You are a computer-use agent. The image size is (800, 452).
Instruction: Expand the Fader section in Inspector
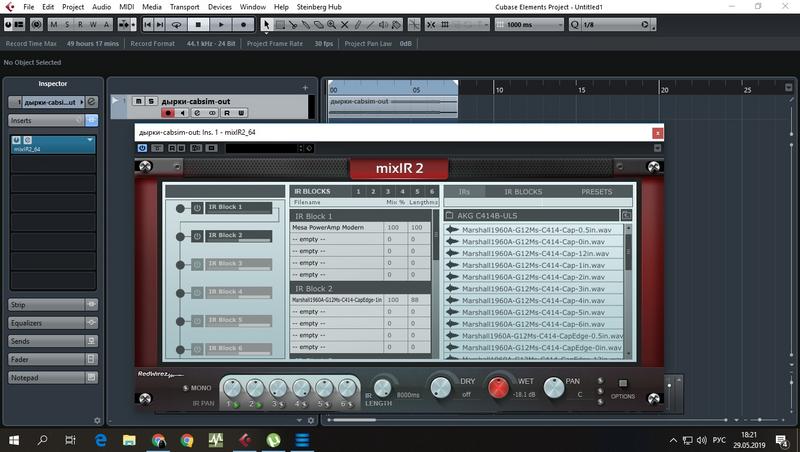(x=46, y=360)
